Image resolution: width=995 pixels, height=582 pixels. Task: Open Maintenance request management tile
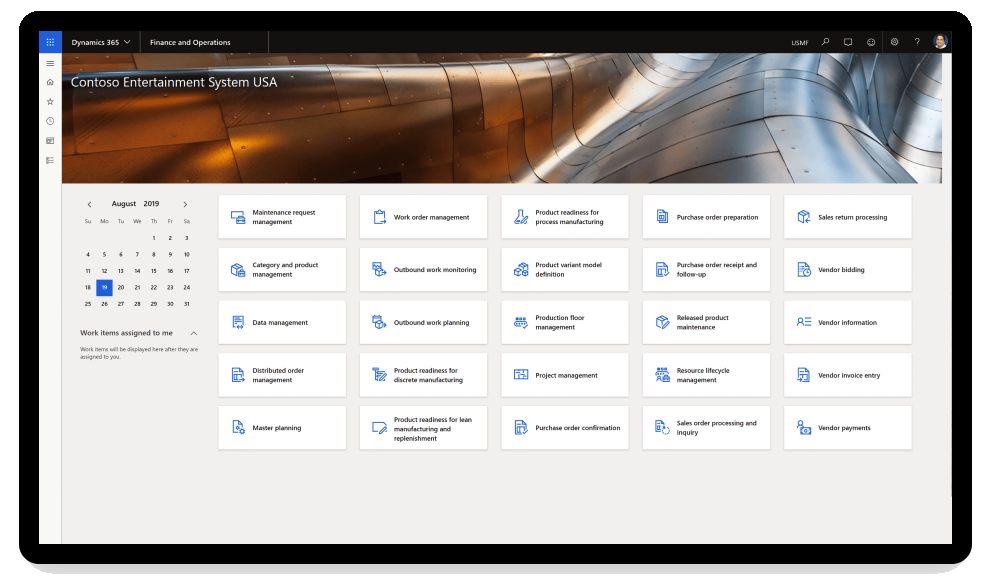click(x=282, y=217)
